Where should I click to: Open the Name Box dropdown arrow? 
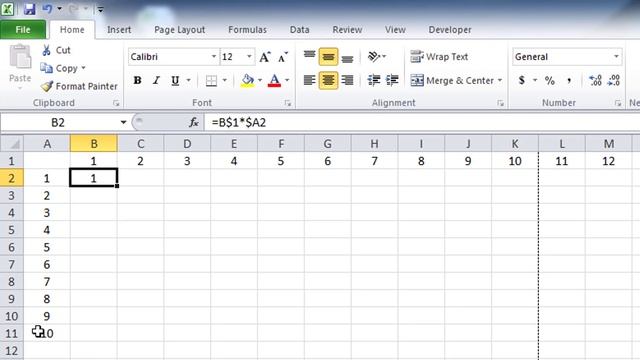123,122
